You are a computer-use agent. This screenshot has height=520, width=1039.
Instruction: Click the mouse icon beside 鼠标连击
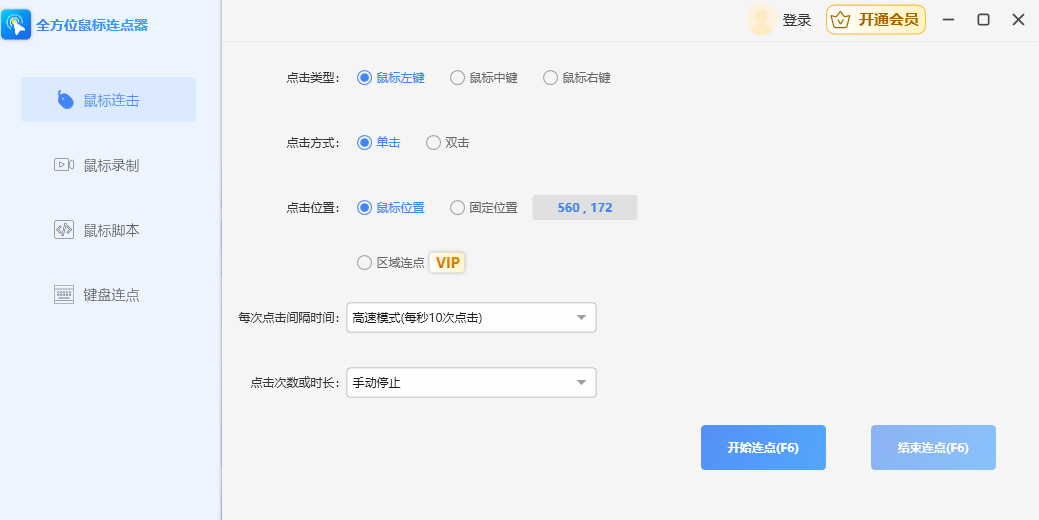point(65,100)
